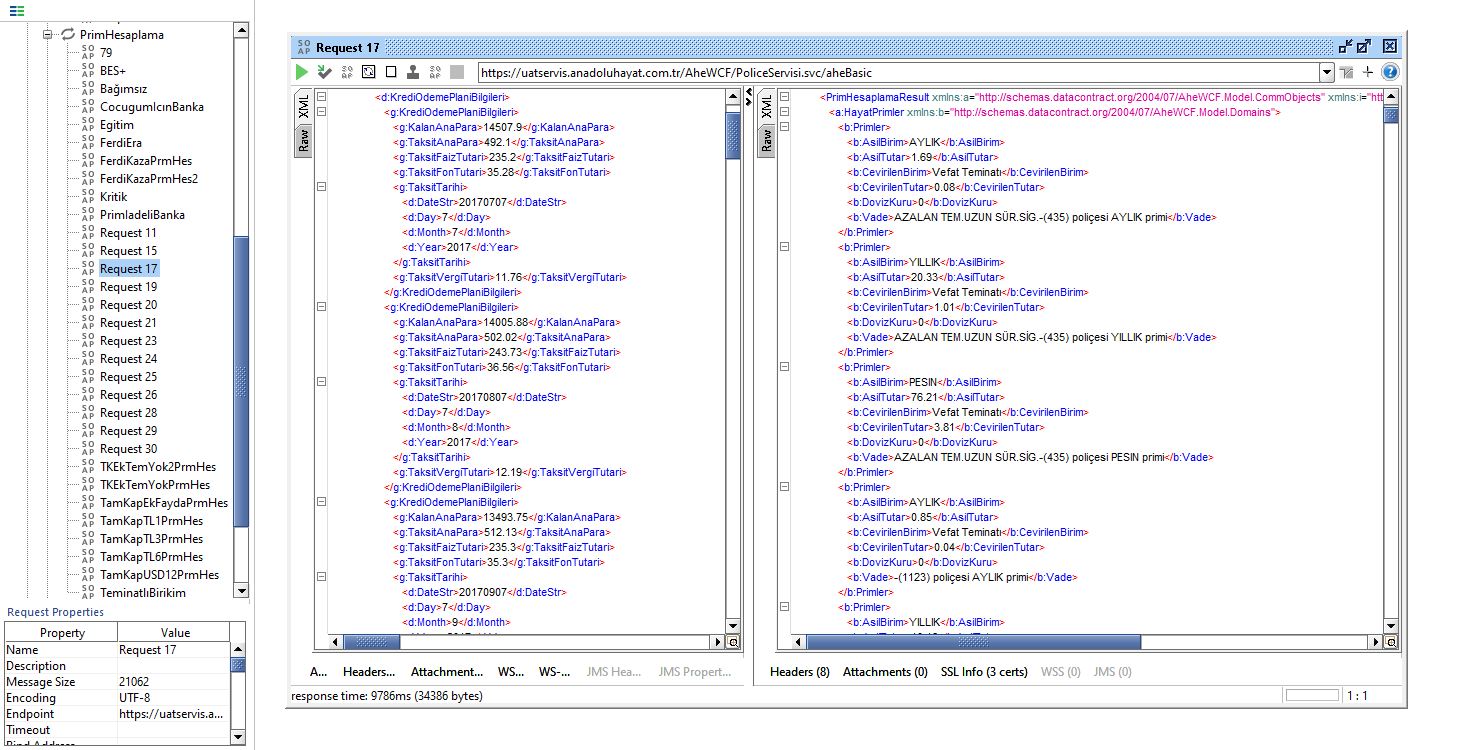
Task: Cancel the request with the square stop icon
Action: pyautogui.click(x=391, y=71)
